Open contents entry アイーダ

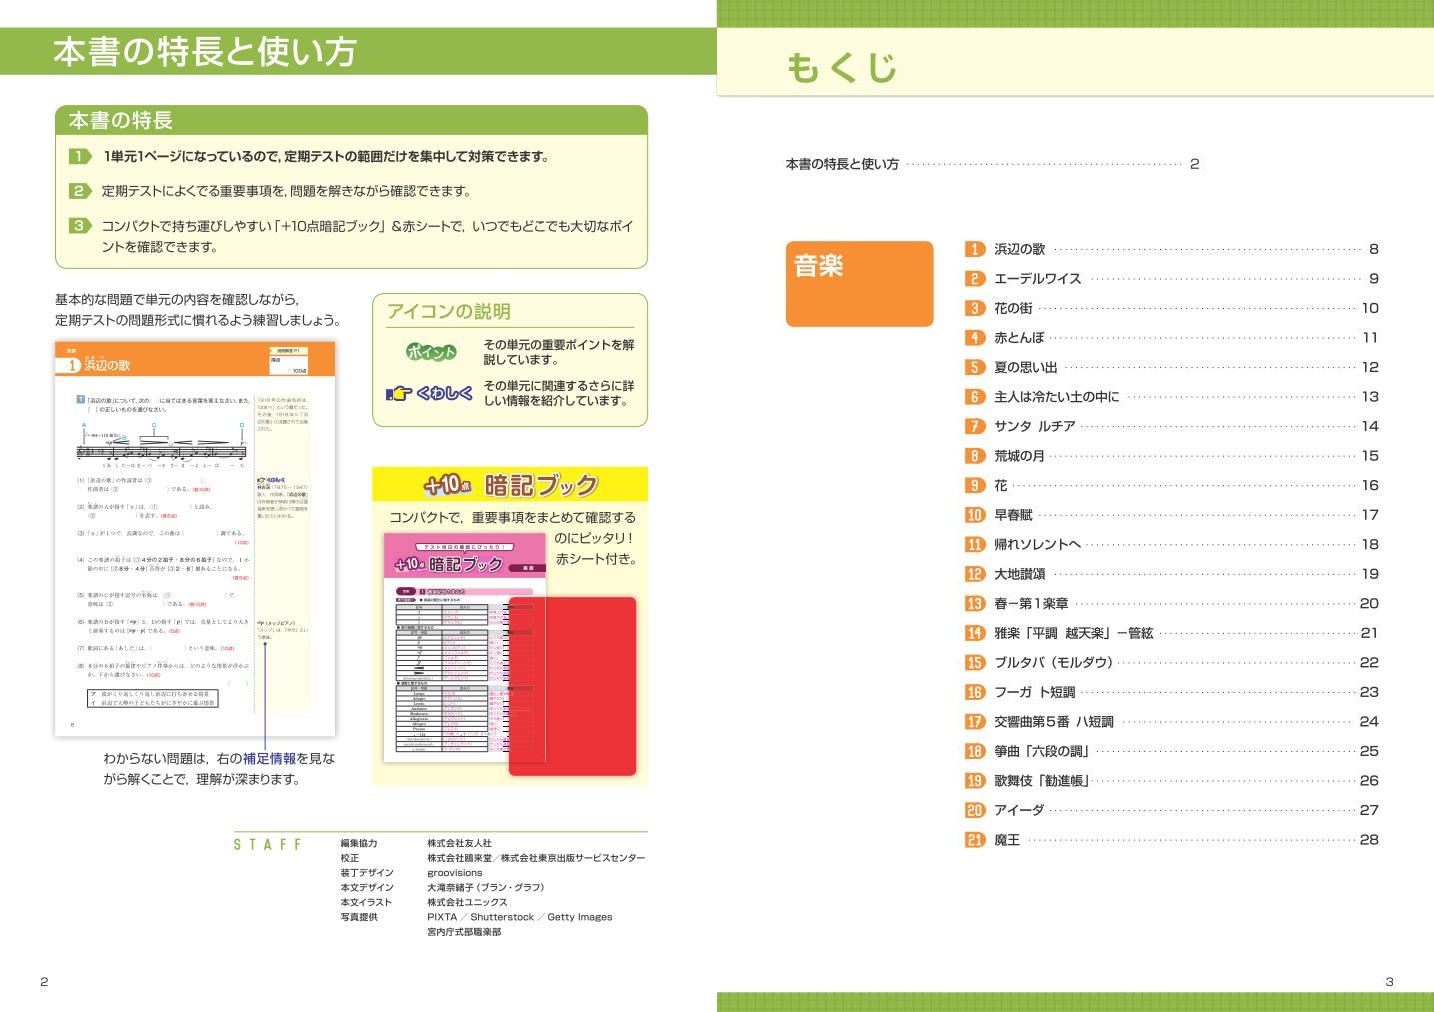1171,810
